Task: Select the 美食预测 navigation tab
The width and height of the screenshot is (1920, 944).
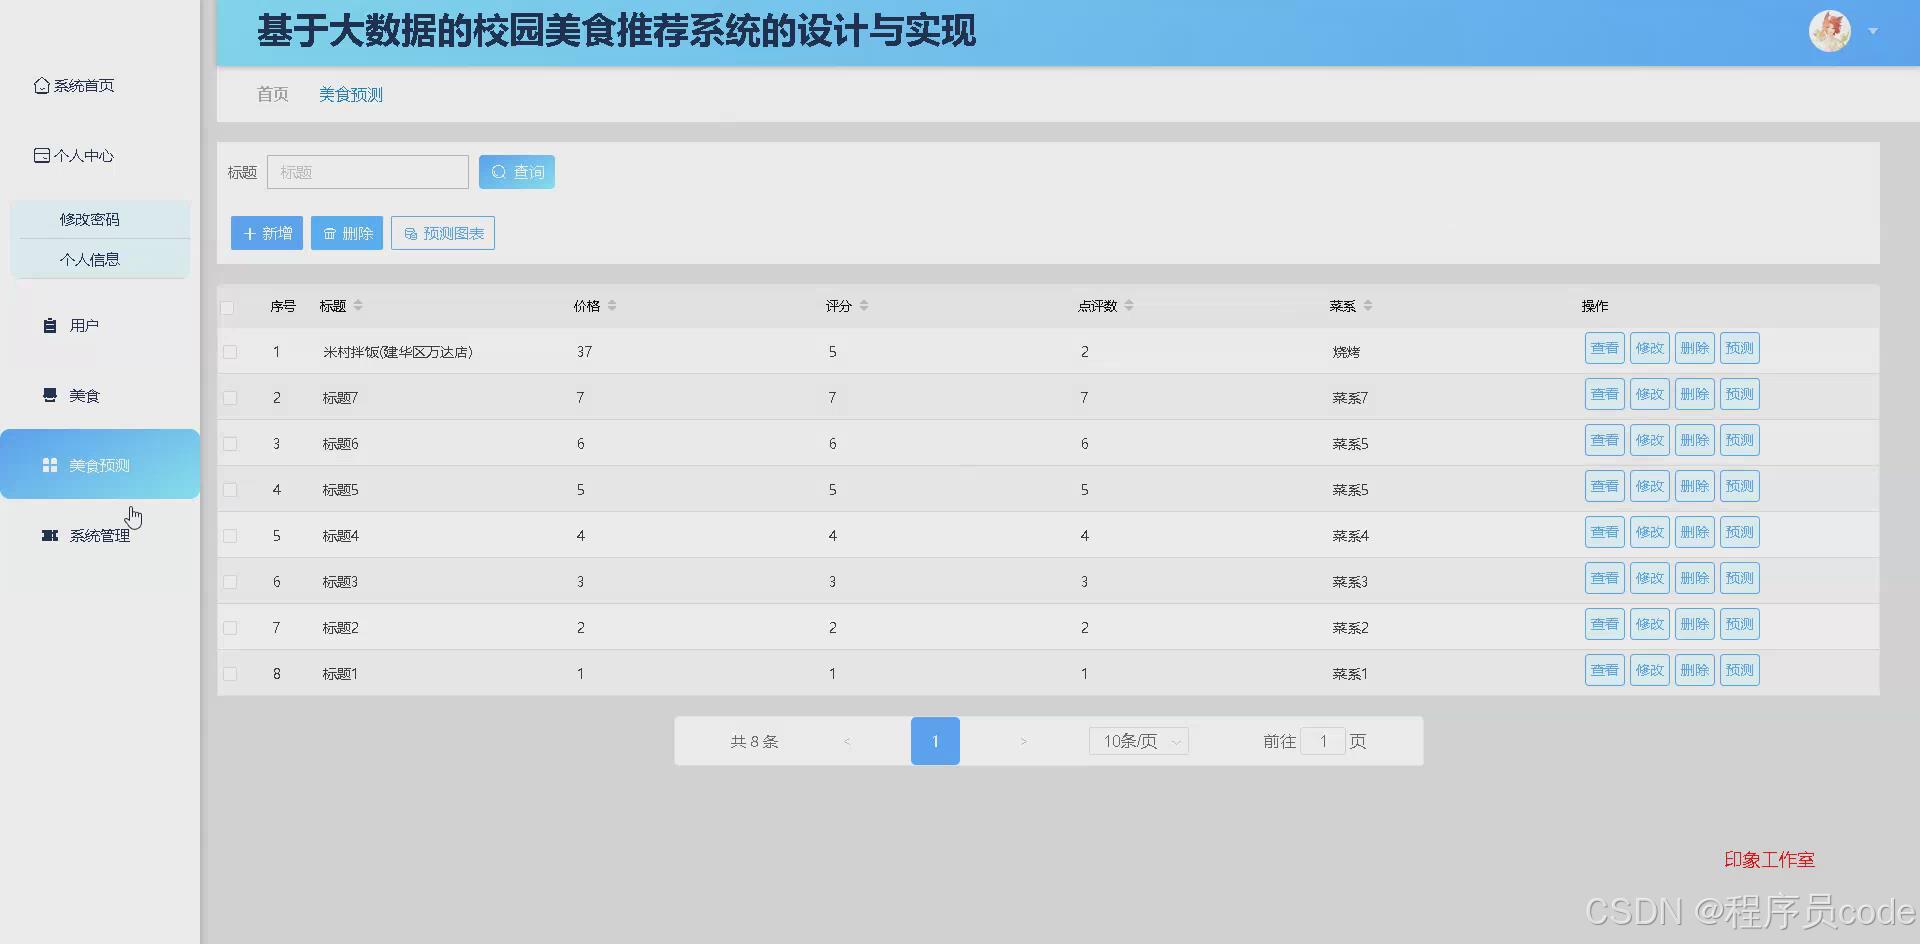Action: click(350, 94)
